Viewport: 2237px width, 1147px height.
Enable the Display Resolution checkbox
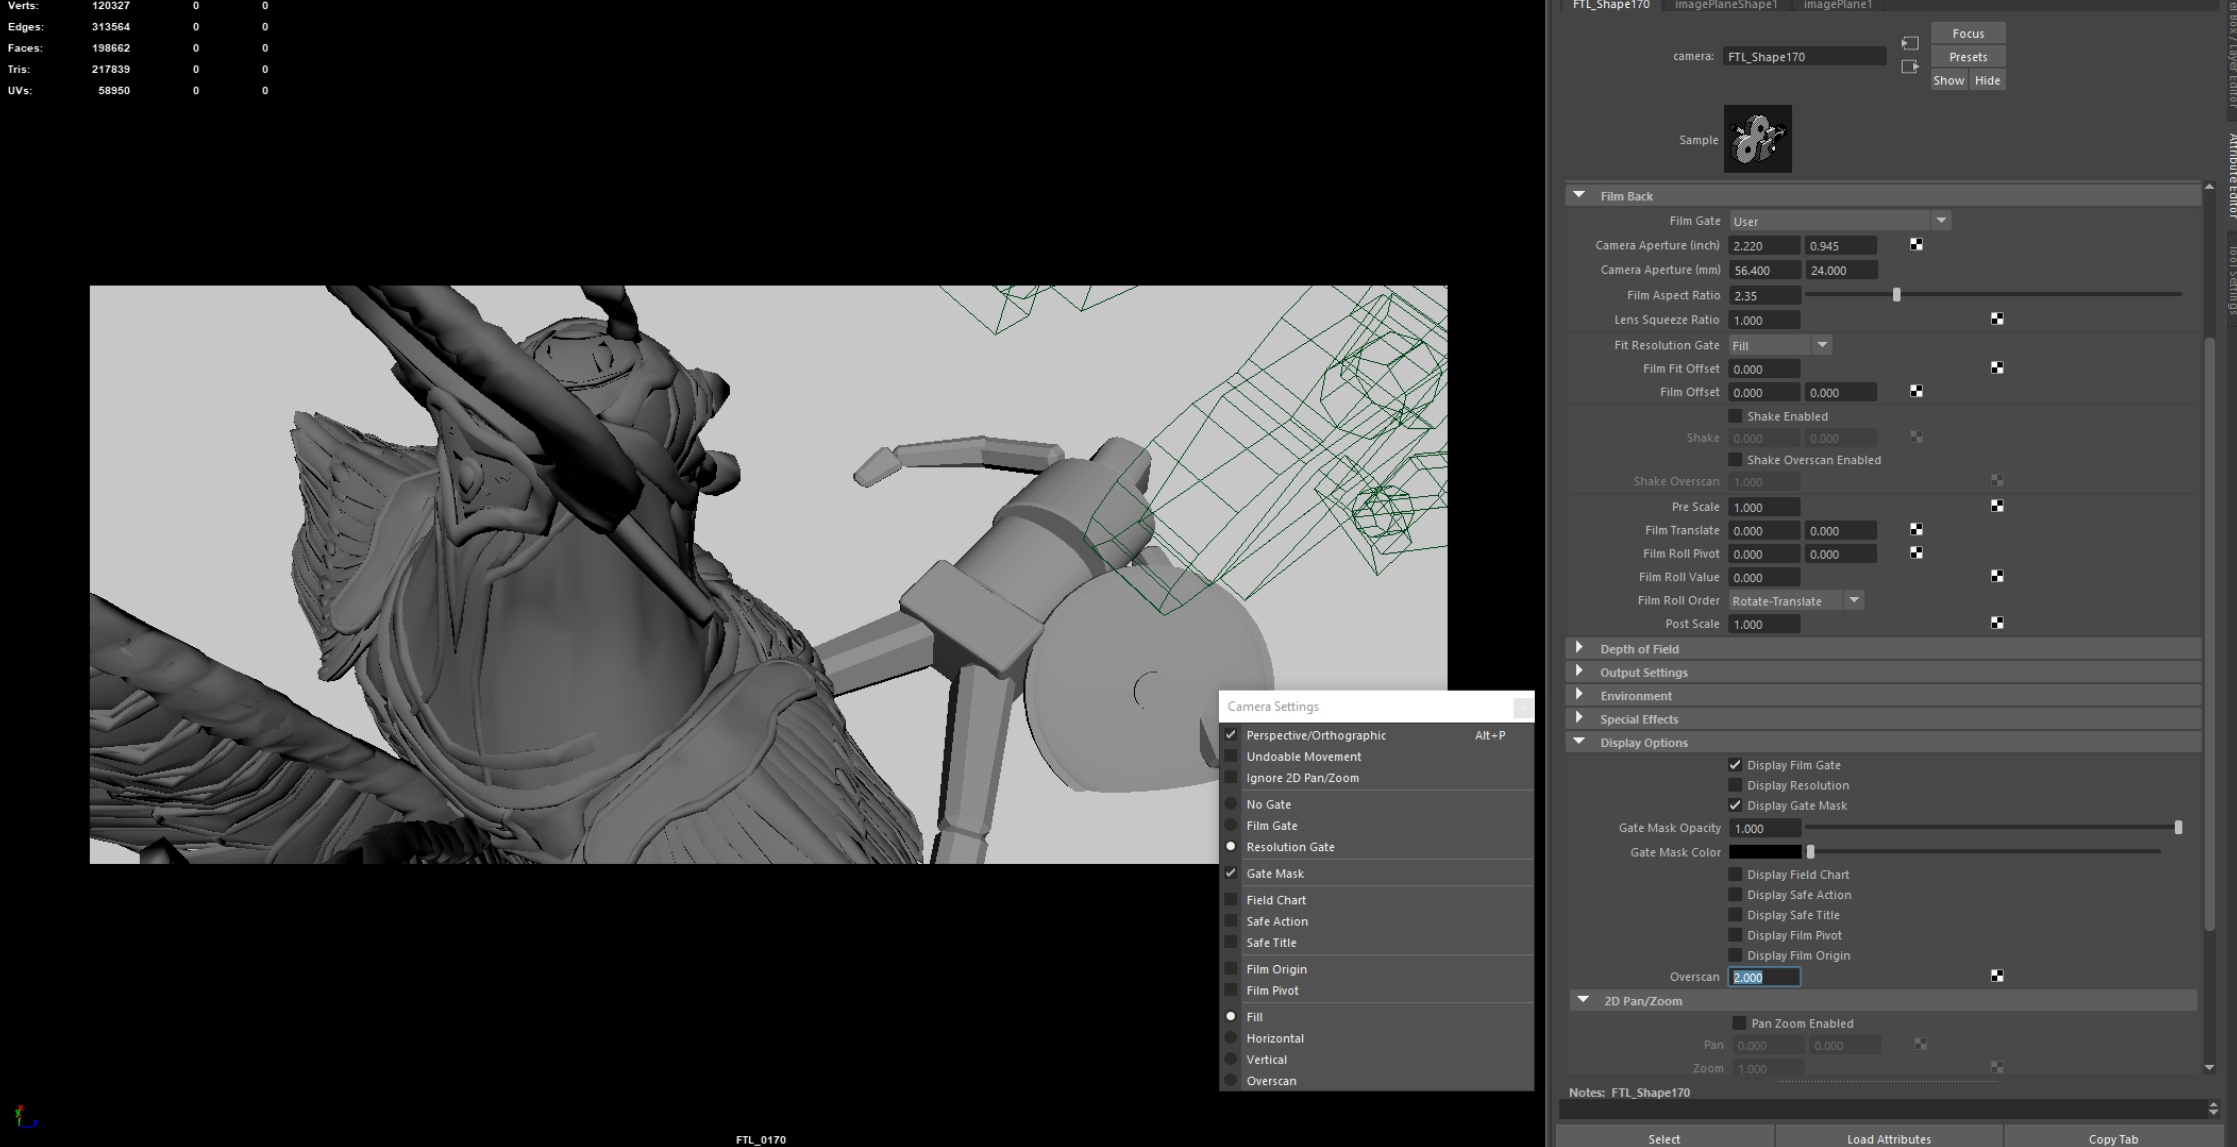point(1735,785)
